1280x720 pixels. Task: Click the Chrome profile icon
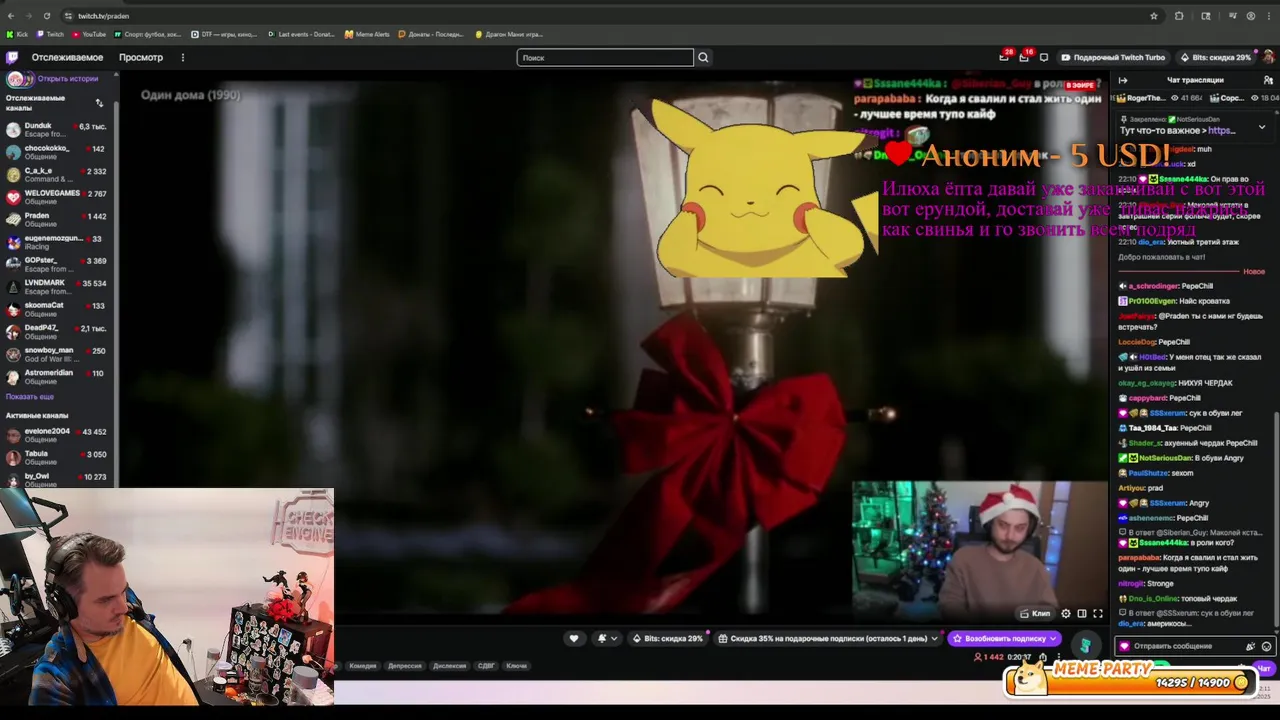1251,16
